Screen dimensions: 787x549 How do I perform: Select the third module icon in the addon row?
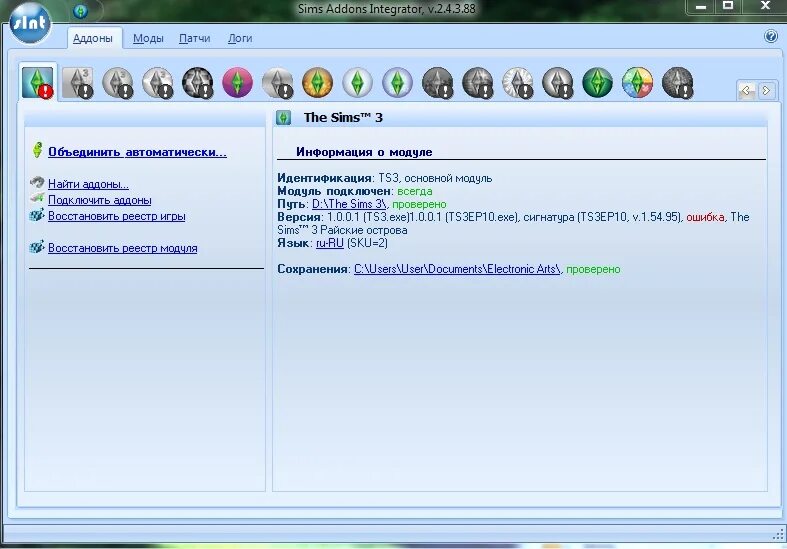click(117, 82)
